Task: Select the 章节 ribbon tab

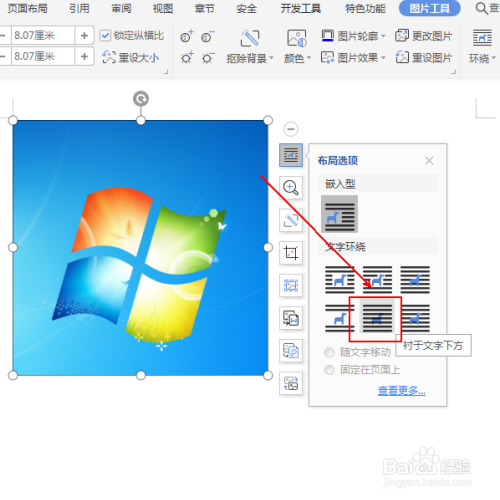Action: tap(205, 8)
